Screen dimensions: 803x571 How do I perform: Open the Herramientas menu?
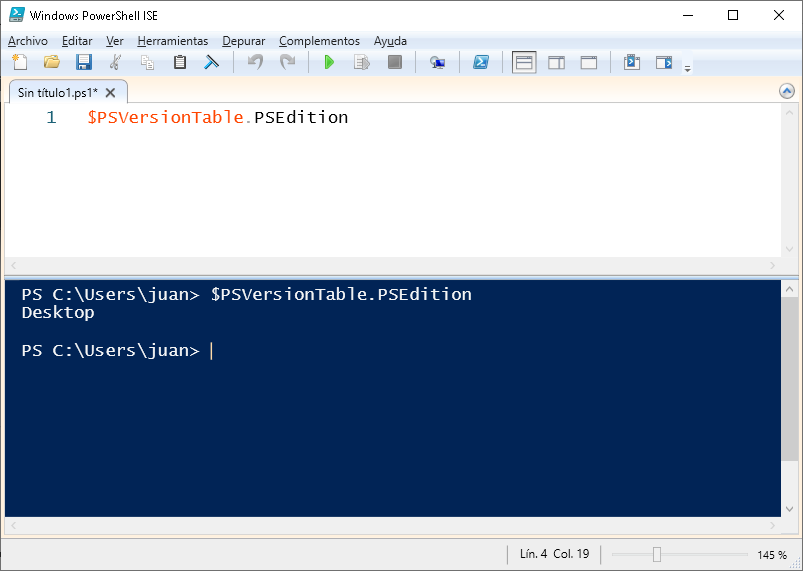pyautogui.click(x=173, y=41)
